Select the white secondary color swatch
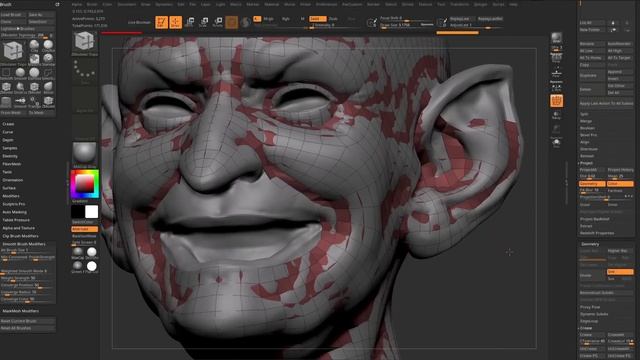 click(x=91, y=212)
